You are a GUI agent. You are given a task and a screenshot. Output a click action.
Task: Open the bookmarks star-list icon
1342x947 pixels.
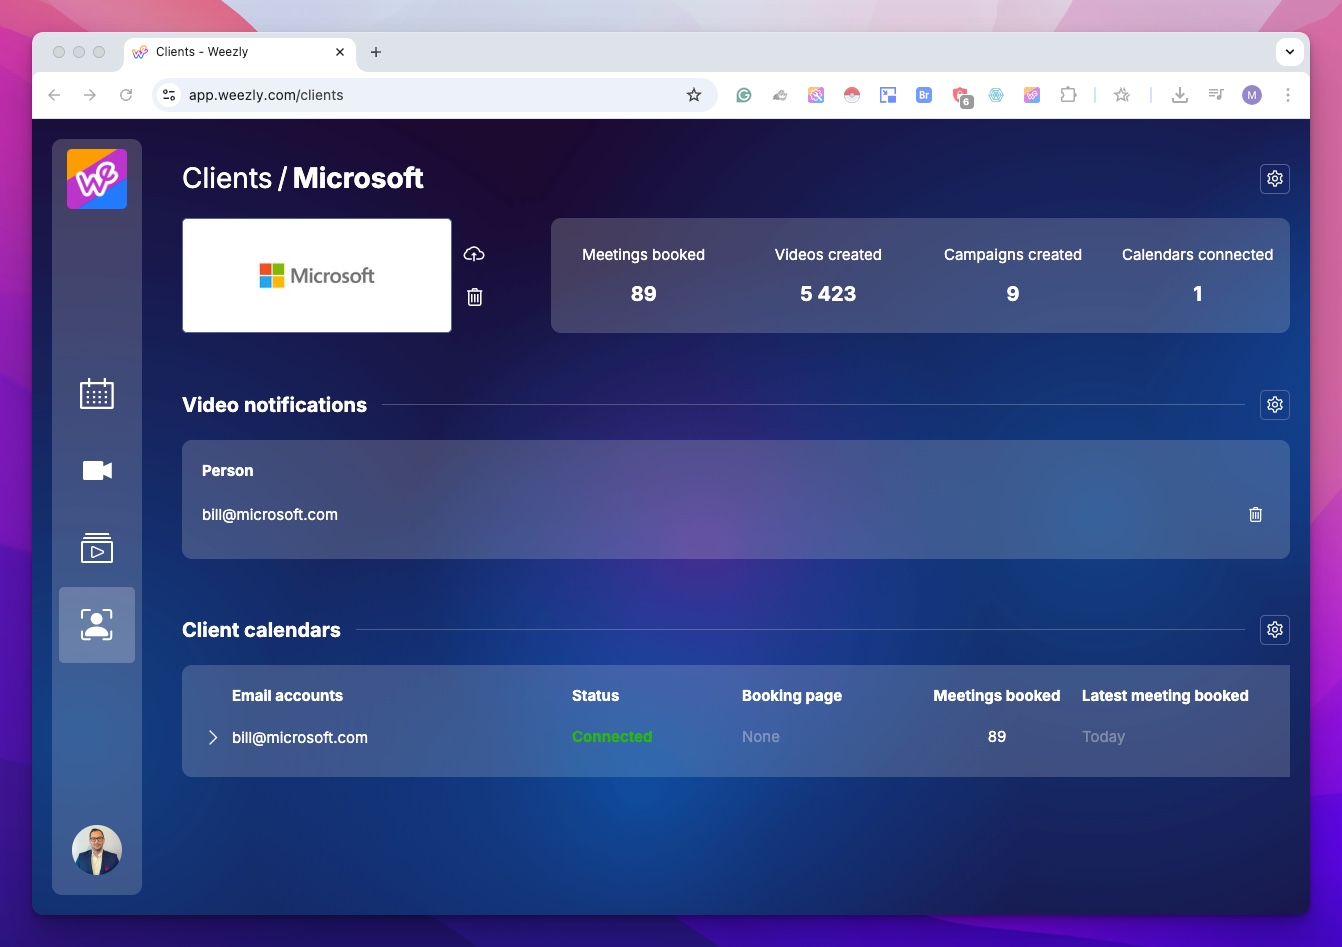point(1122,95)
